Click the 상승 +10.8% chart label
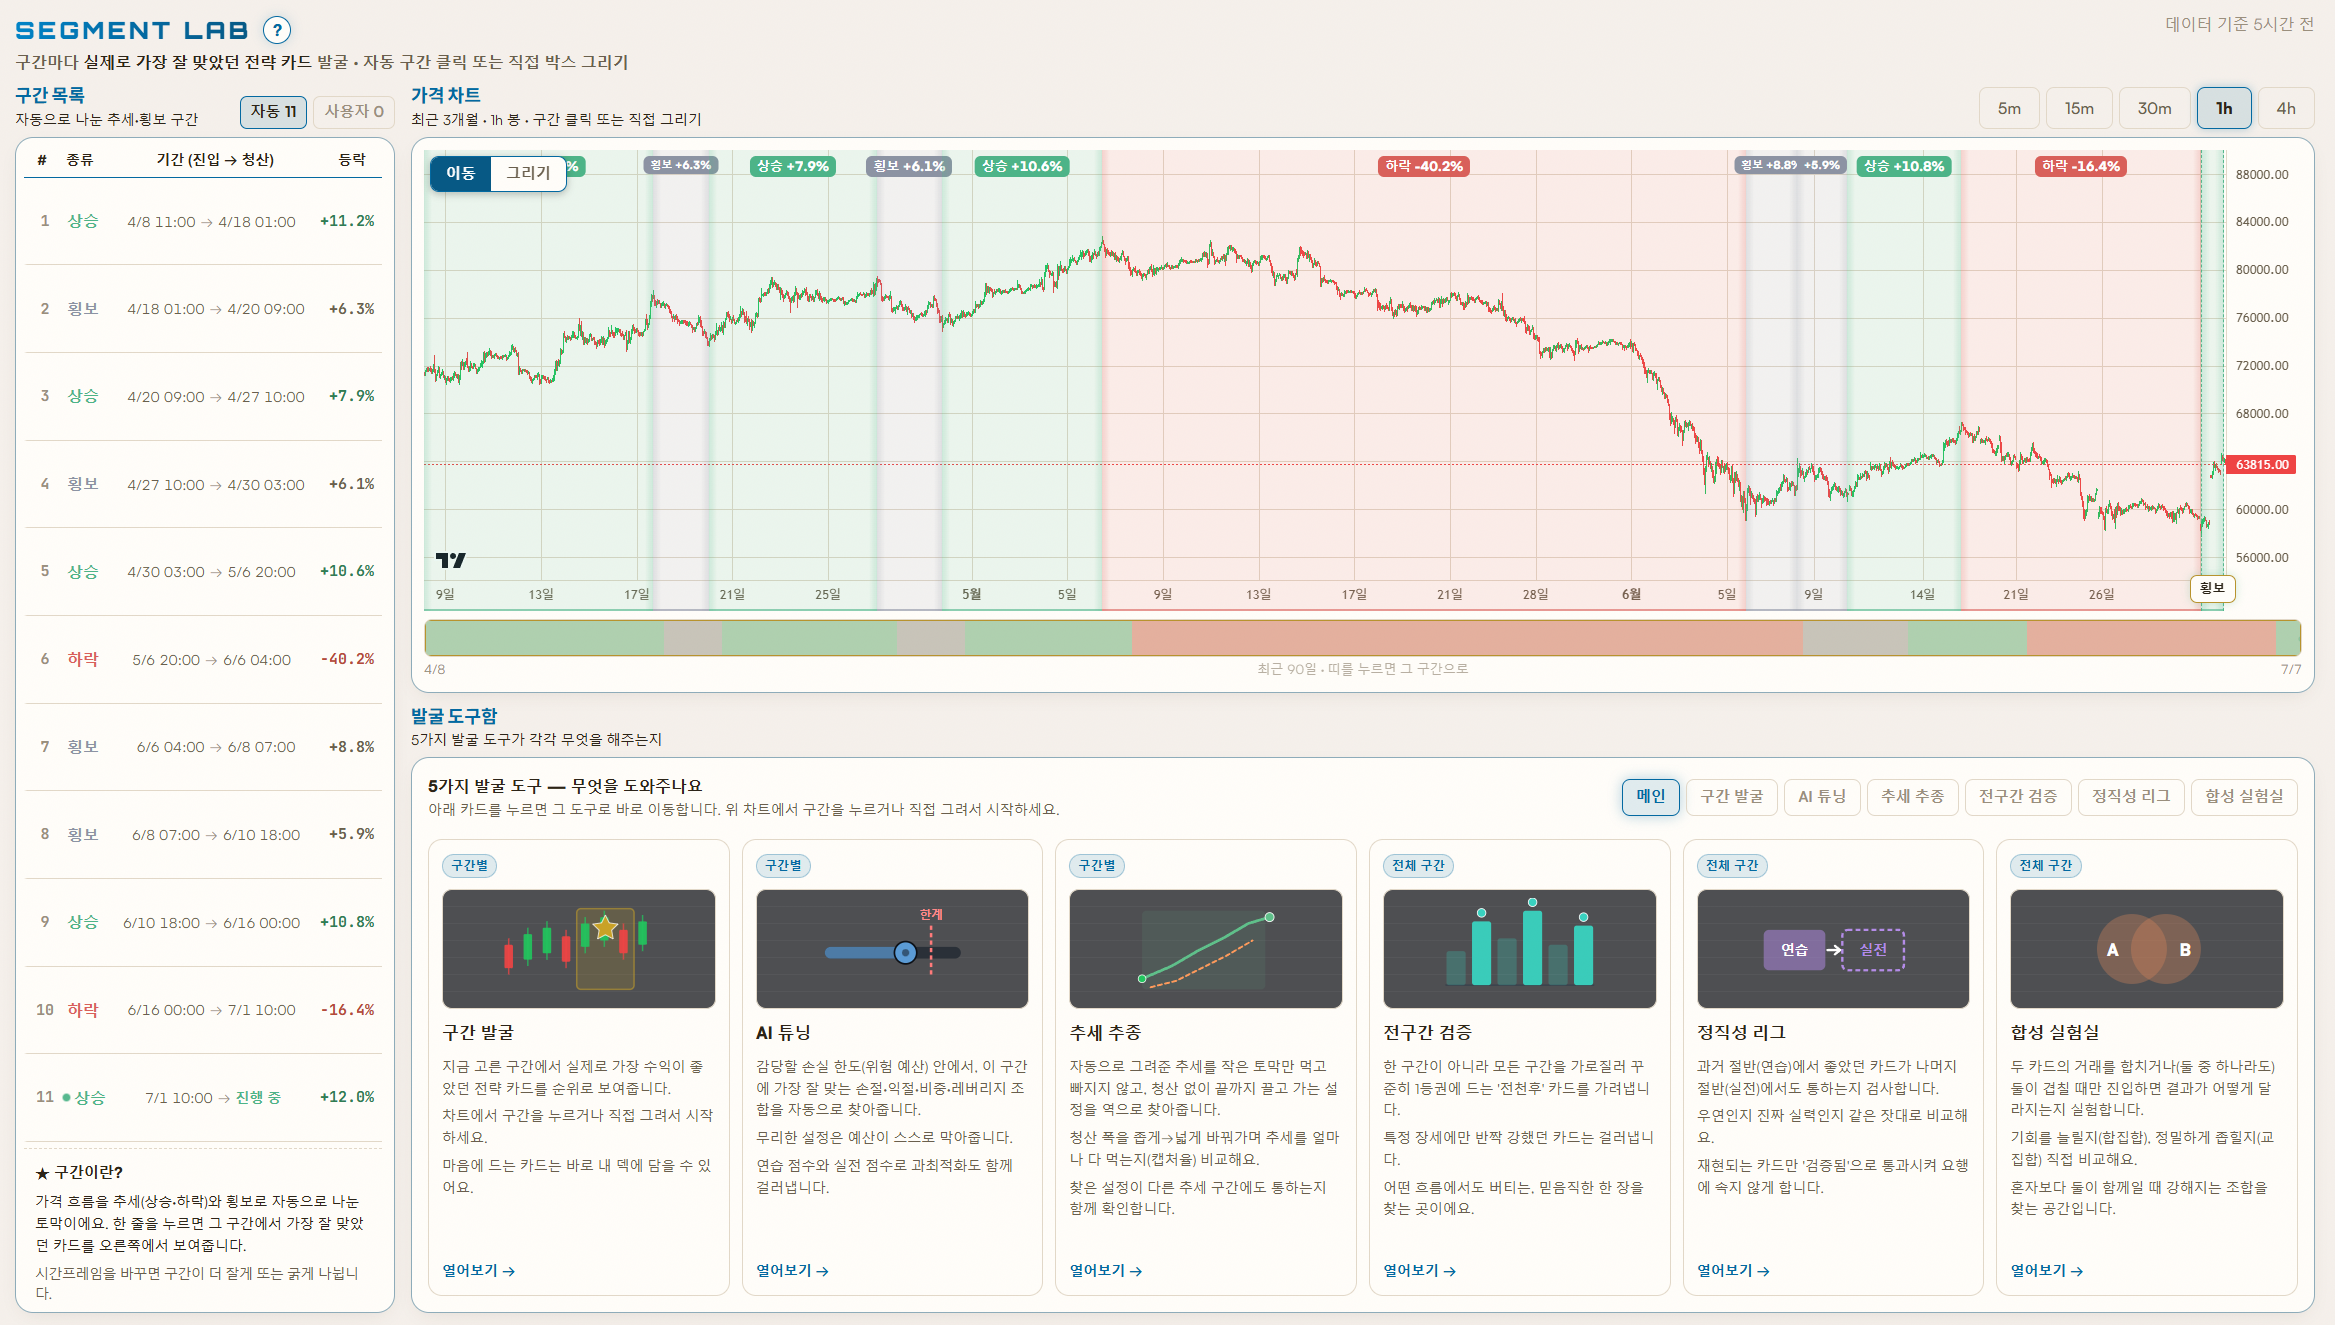The width and height of the screenshot is (2335, 1325). tap(1904, 166)
